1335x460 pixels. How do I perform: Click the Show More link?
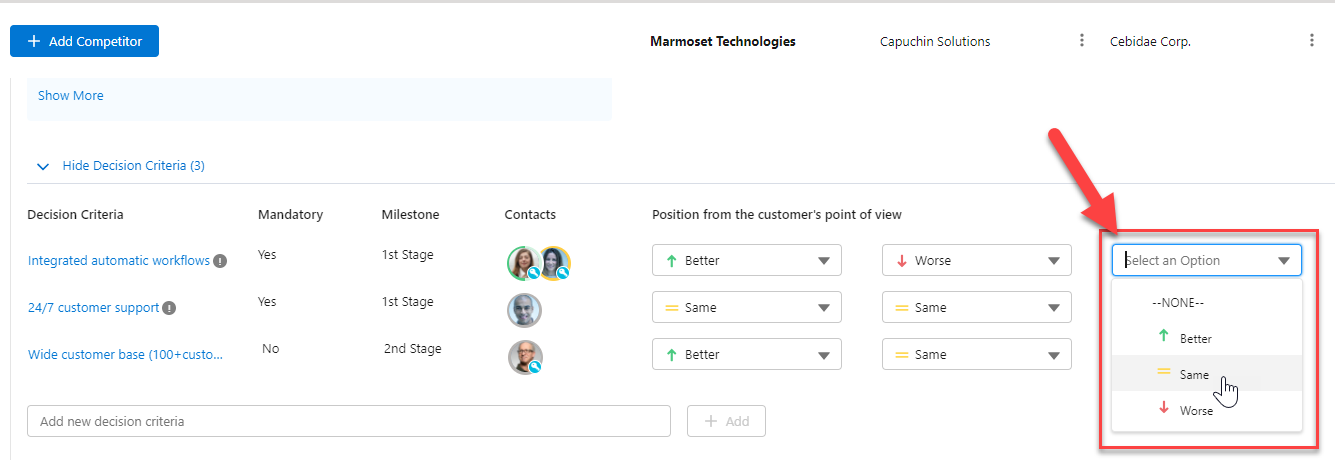(71, 96)
